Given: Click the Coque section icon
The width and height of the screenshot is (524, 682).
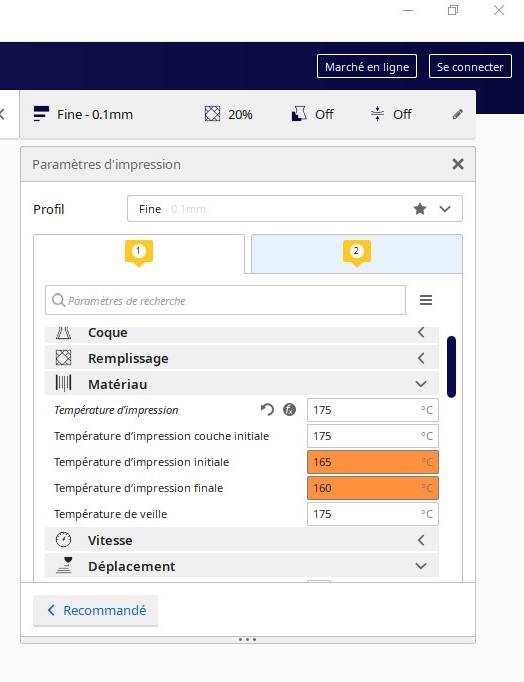Looking at the screenshot, I should [63, 333].
